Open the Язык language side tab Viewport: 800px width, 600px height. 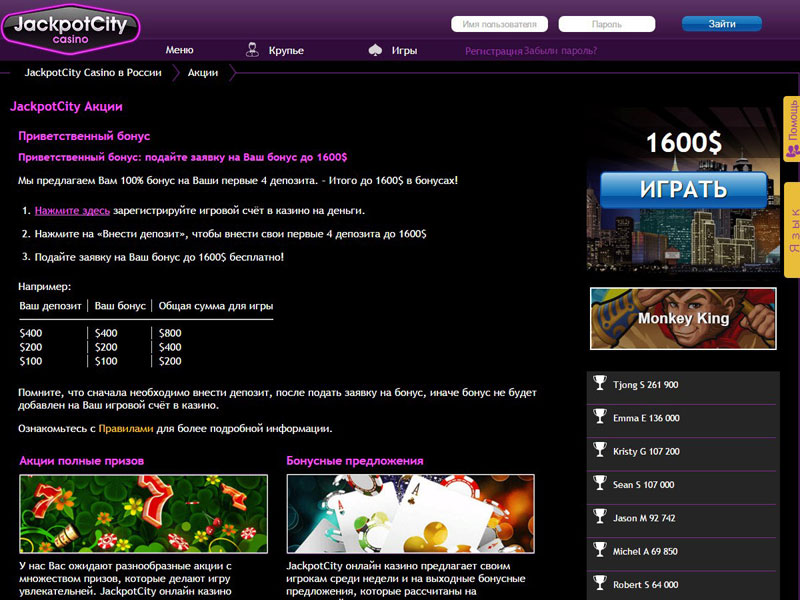click(792, 230)
